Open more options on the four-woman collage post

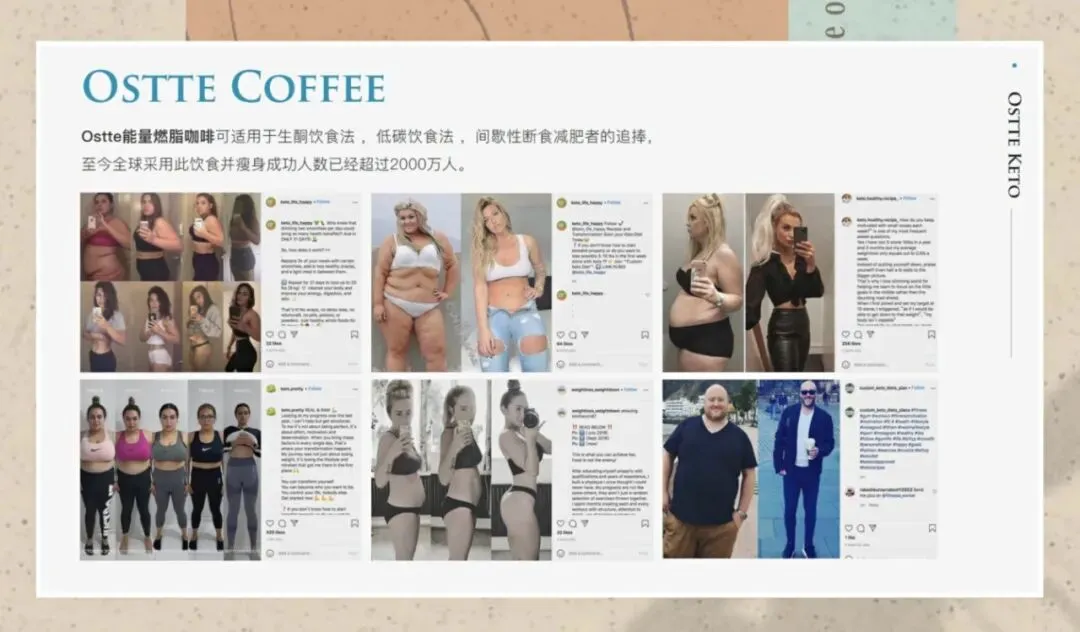pyautogui.click(x=355, y=202)
